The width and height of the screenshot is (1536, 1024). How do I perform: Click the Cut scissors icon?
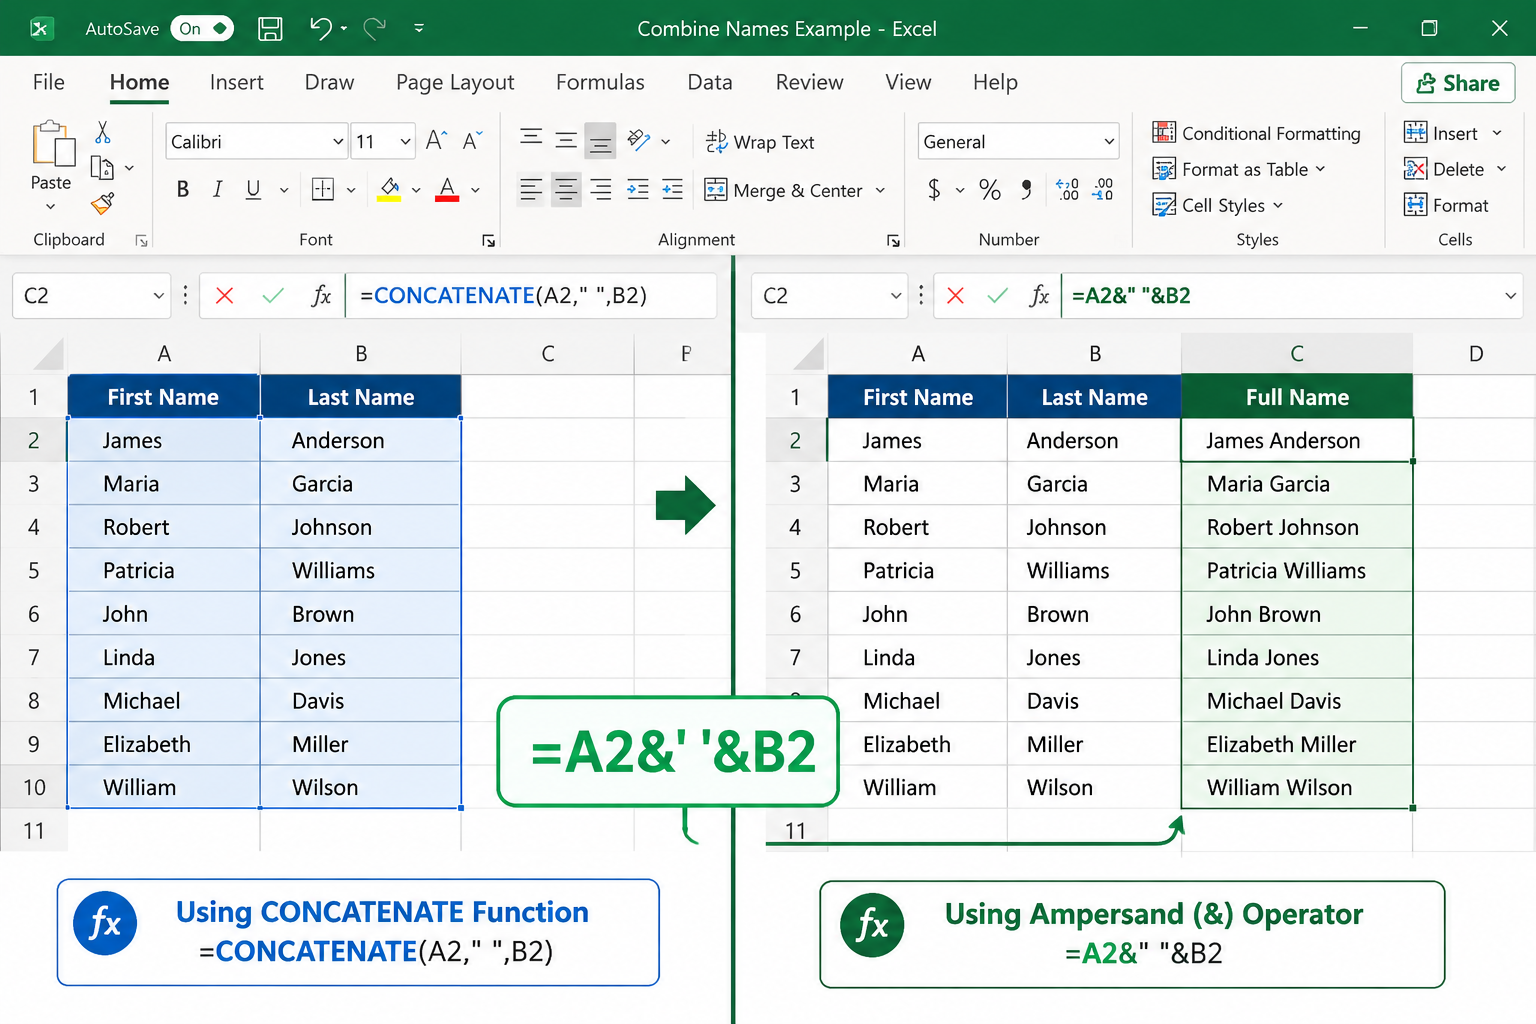pyautogui.click(x=103, y=132)
